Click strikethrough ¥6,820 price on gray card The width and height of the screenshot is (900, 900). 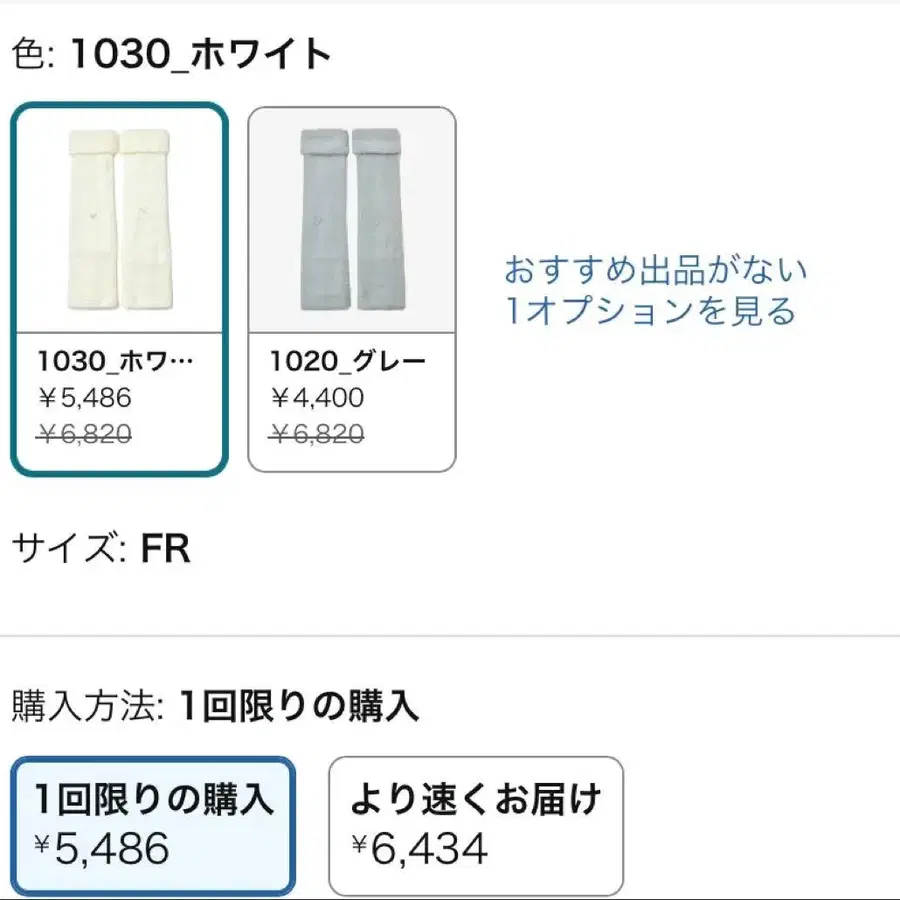(x=317, y=433)
